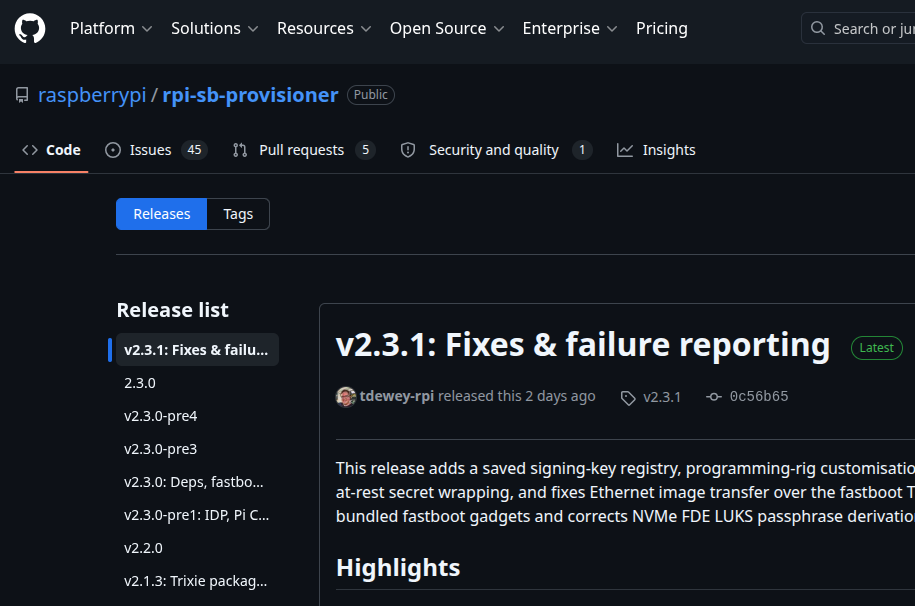
Task: Click the Issues circle-dot icon
Action: (113, 150)
